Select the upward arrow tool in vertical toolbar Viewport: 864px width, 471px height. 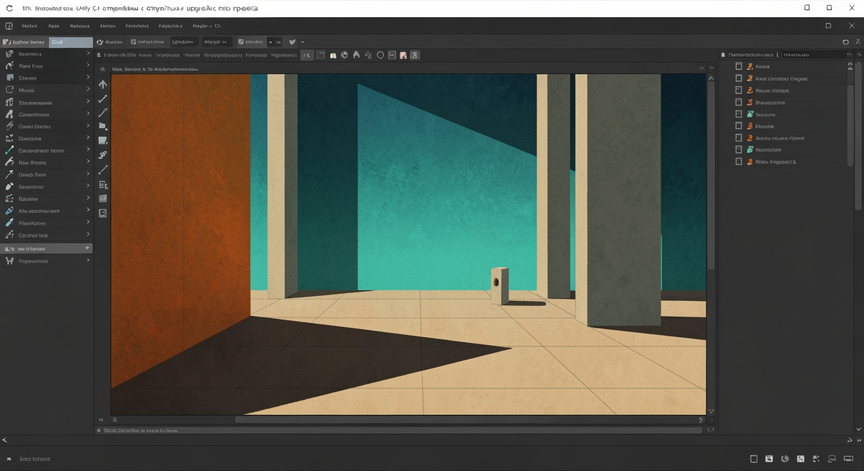pyautogui.click(x=102, y=84)
